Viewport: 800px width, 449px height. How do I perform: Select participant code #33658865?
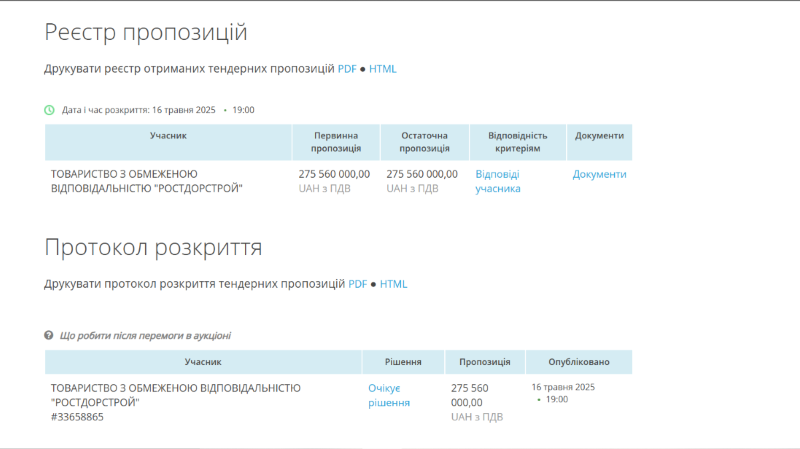point(77,417)
